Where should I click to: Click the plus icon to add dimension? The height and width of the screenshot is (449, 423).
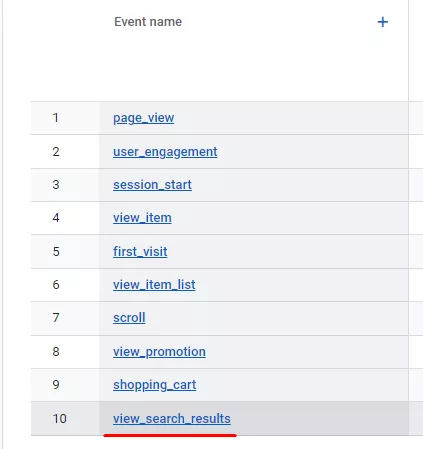pyautogui.click(x=383, y=22)
